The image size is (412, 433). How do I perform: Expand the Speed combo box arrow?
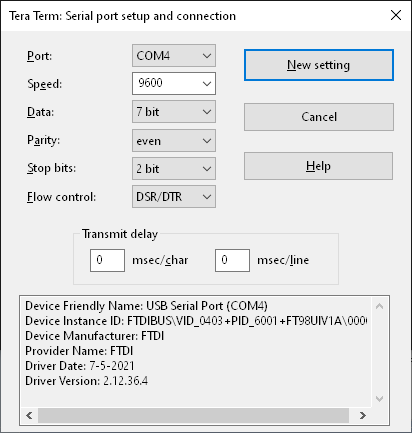point(207,83)
